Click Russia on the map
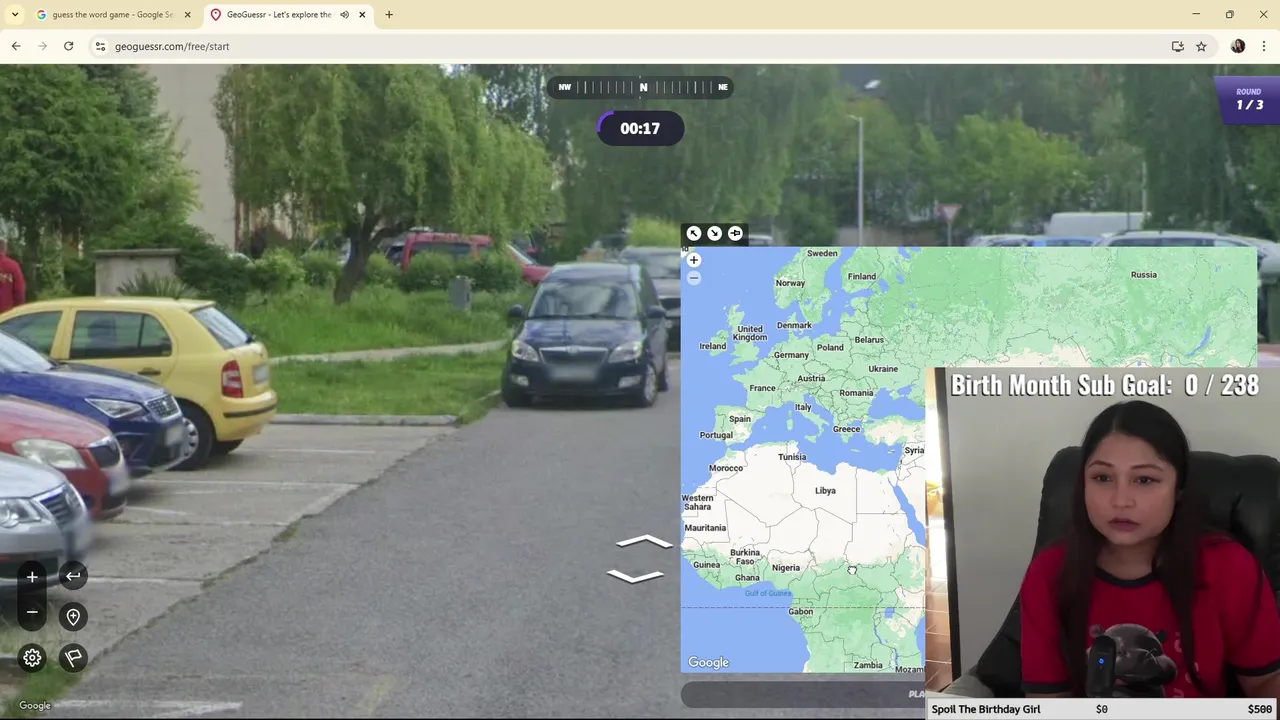This screenshot has height=720, width=1280. pyautogui.click(x=1143, y=274)
